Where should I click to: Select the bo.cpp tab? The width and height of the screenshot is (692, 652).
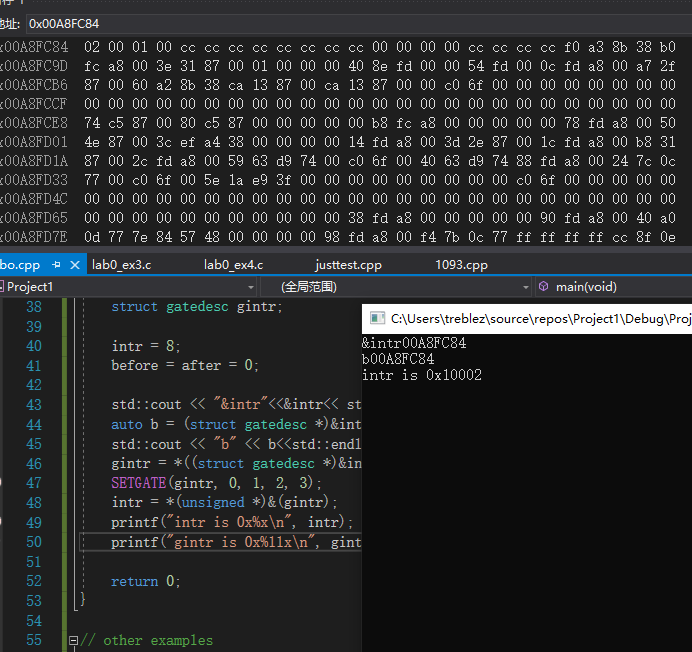point(20,265)
